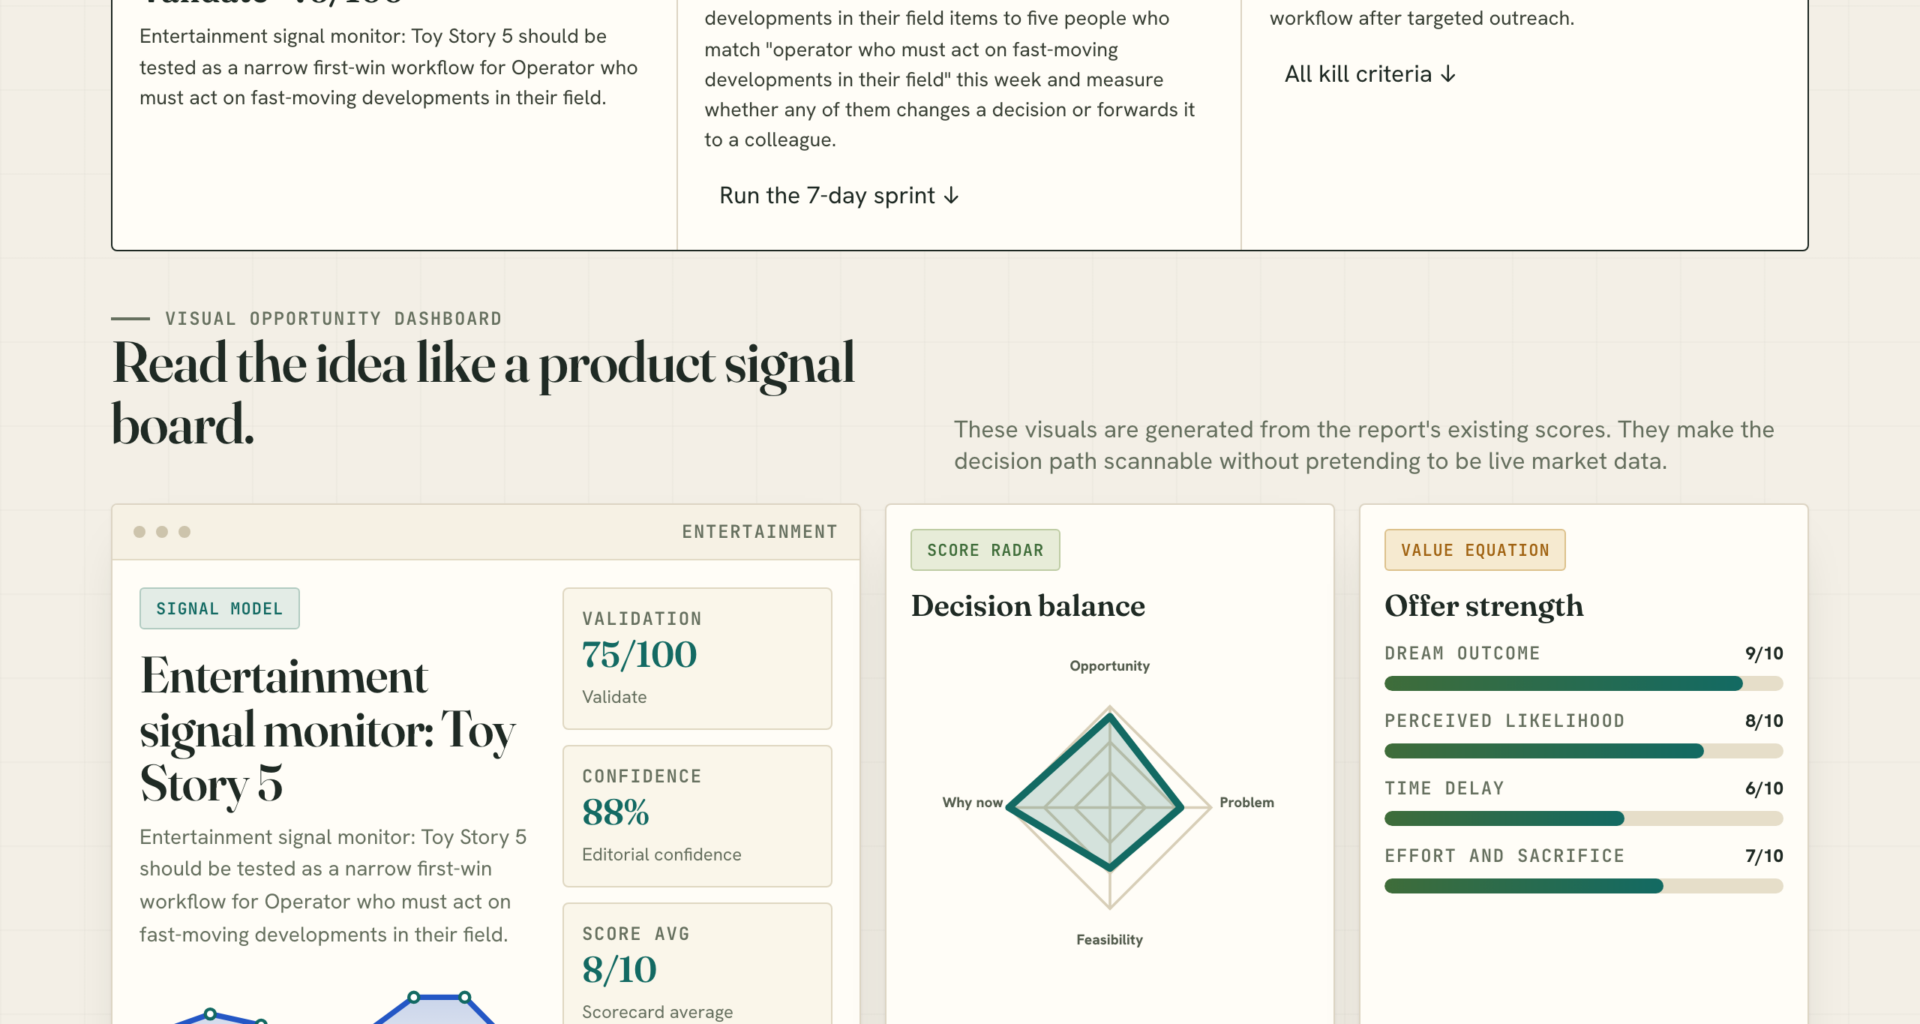Viewport: 1920px width, 1024px height.
Task: Click the Dream Outcome progress bar
Action: pos(1583,684)
